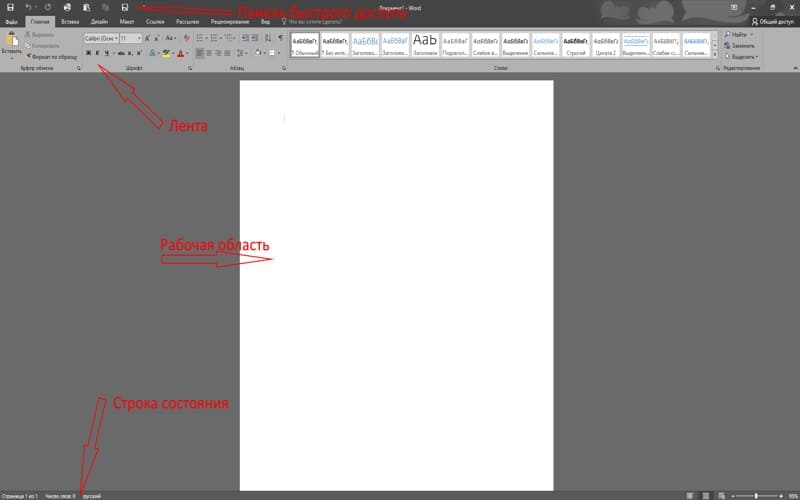Apply the Цитата 2 style
Image resolution: width=800 pixels, height=500 pixels.
(x=606, y=45)
